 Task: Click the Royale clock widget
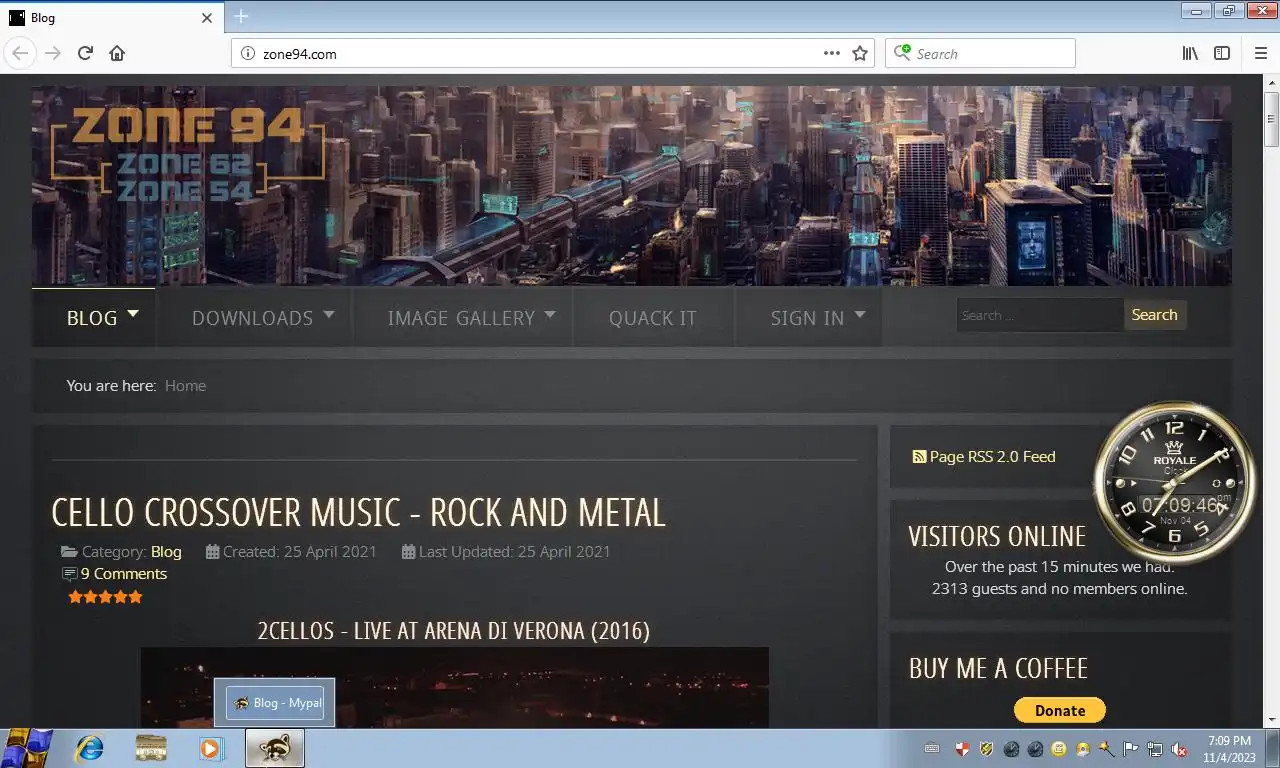[x=1174, y=483]
